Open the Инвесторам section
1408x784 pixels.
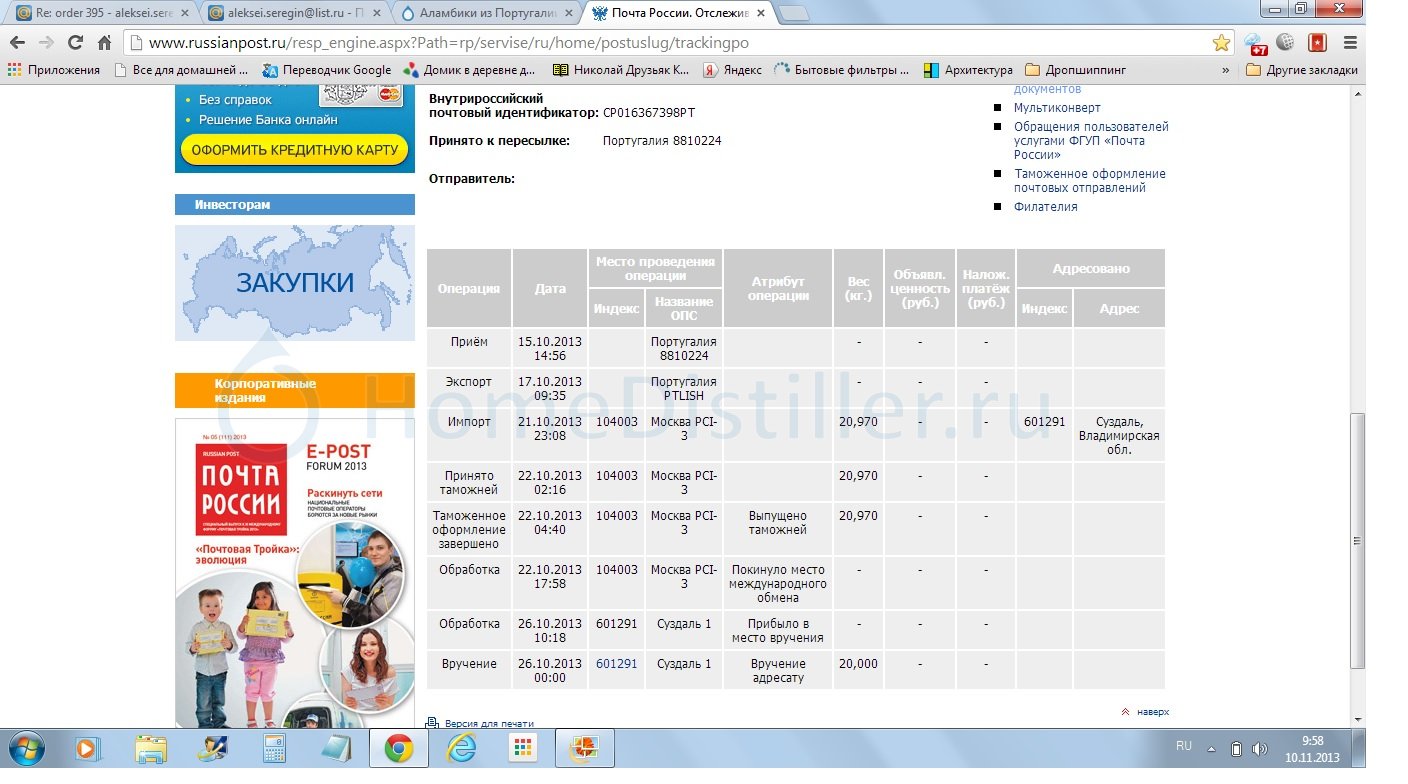295,204
